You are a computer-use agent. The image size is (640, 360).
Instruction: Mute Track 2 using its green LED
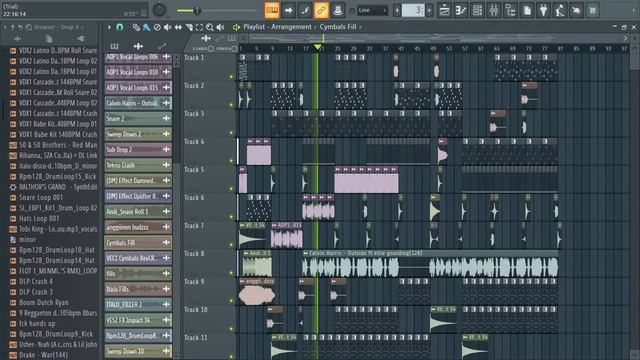[x=231, y=104]
